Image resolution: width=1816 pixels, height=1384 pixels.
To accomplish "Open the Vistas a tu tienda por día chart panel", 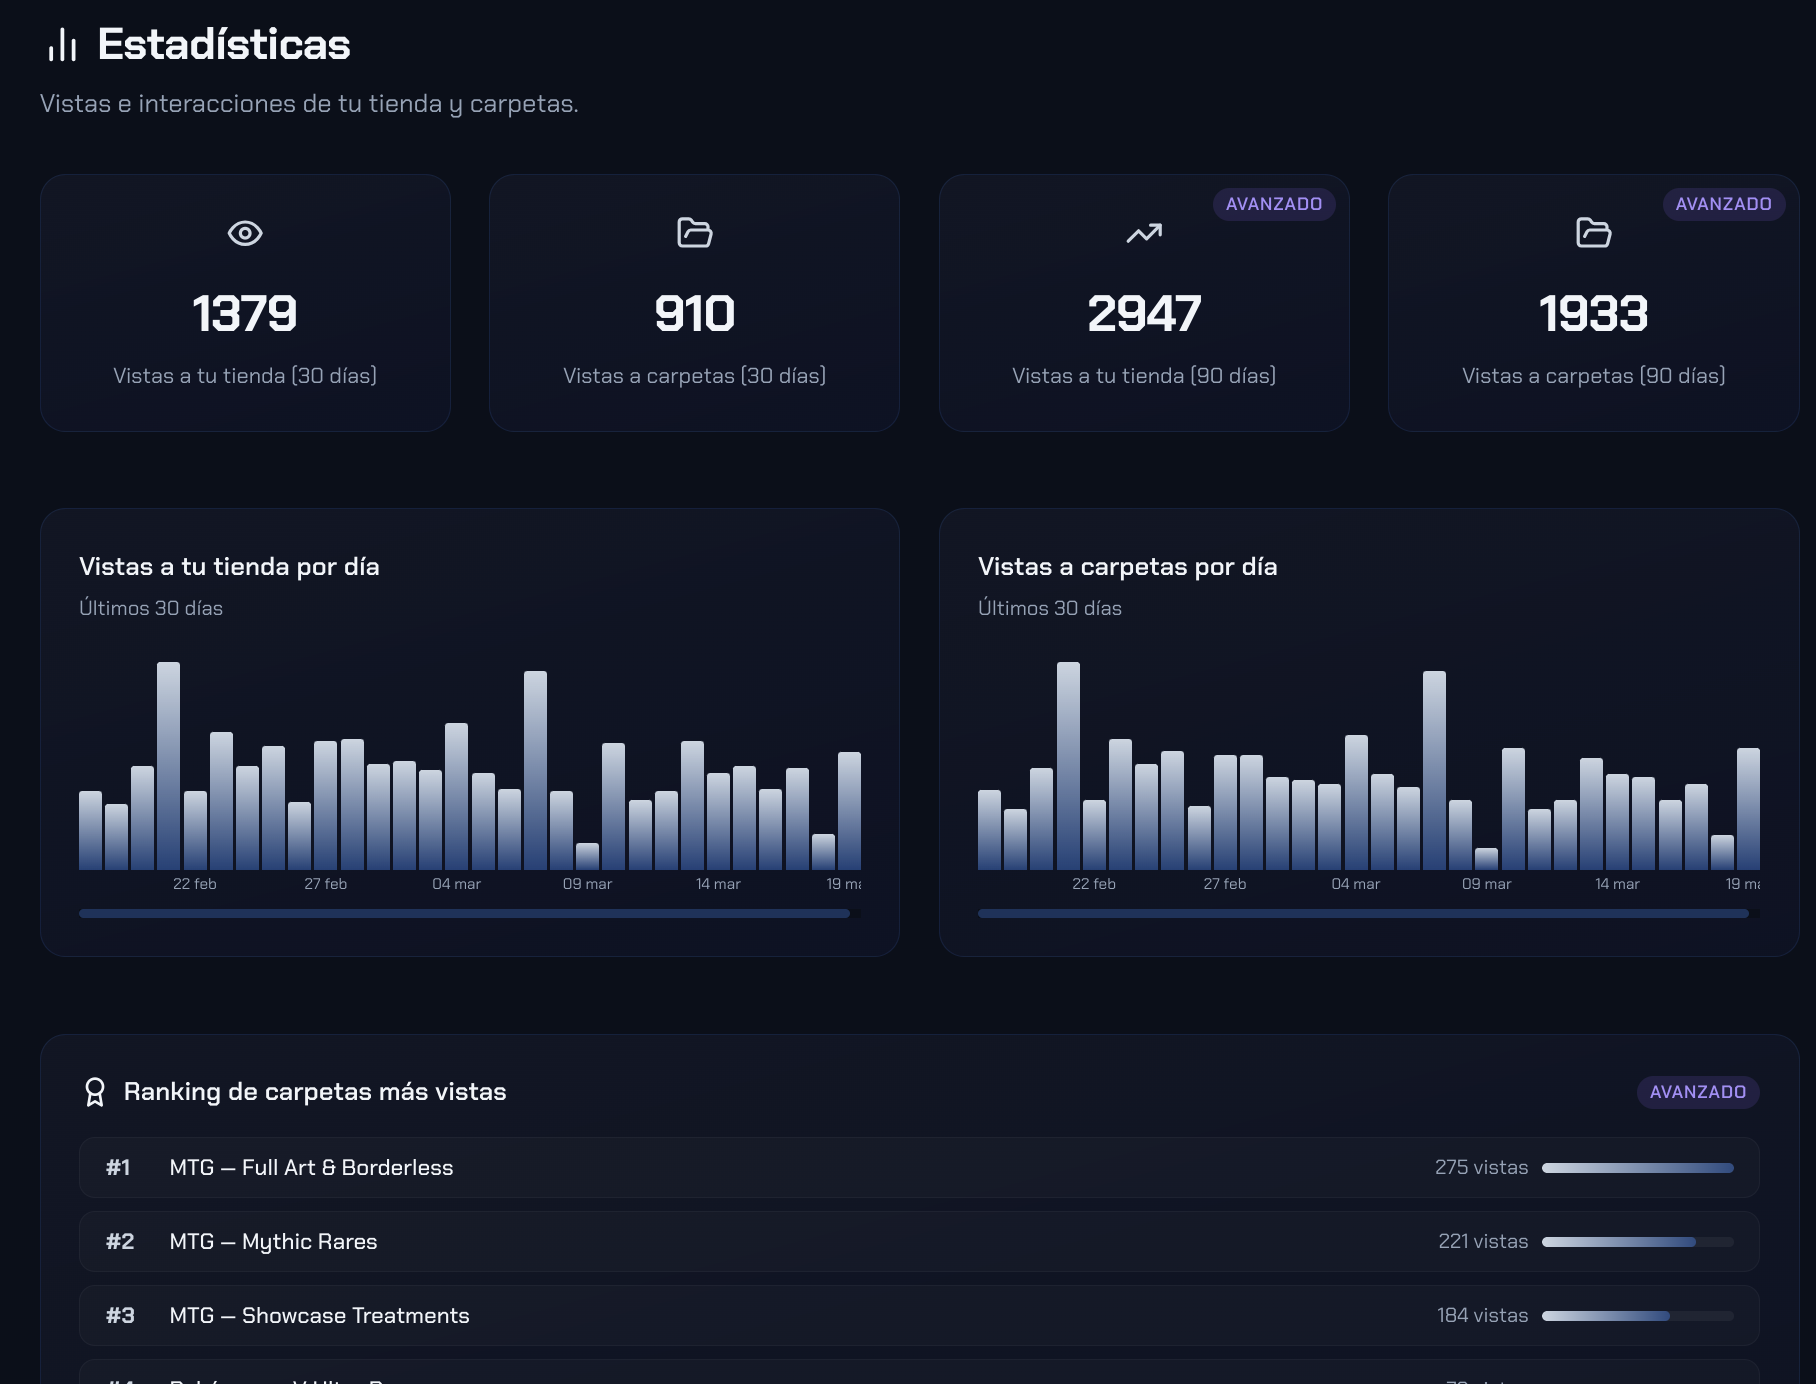I will point(469,730).
